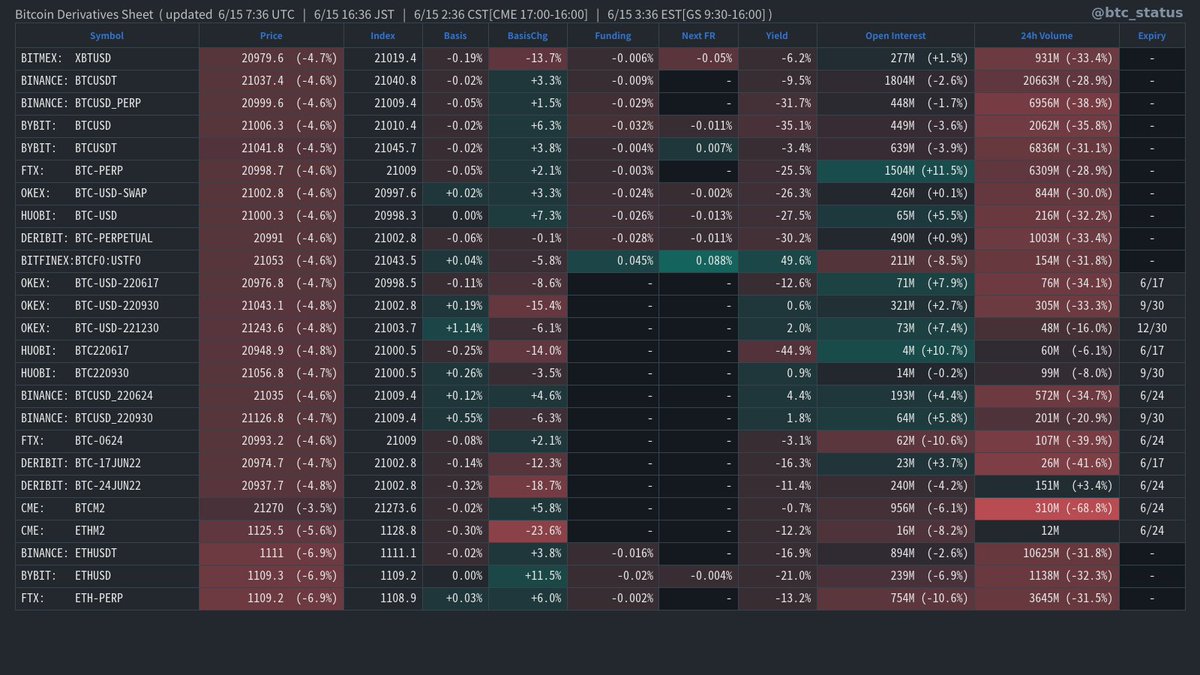Sort by the Price column header
Viewport: 1200px width, 675px height.
[x=271, y=35]
